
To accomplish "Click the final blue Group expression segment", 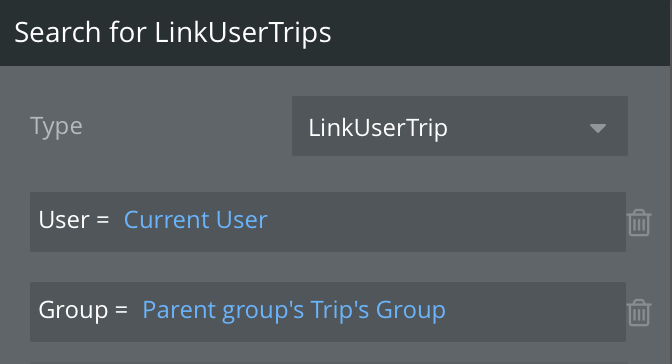I will [x=411, y=310].
